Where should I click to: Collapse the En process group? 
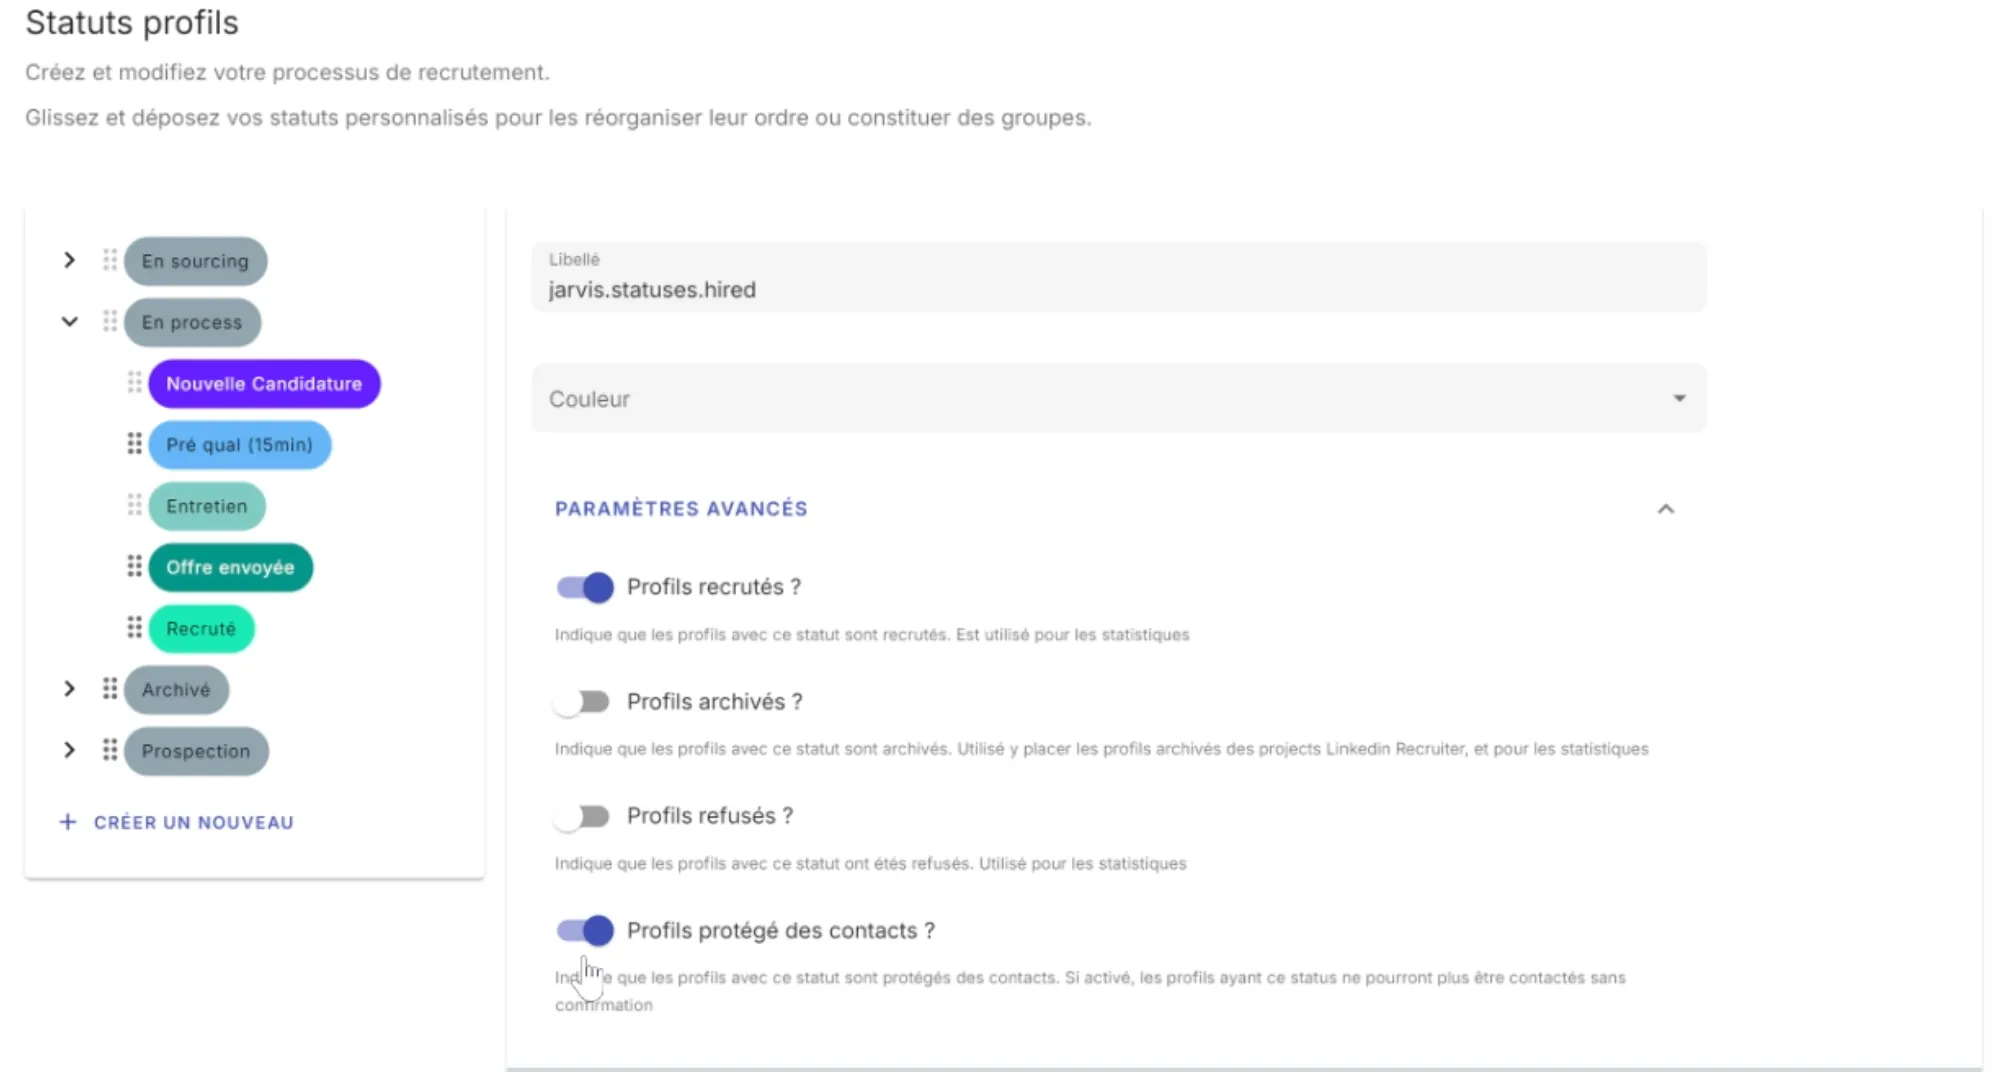[x=69, y=322]
